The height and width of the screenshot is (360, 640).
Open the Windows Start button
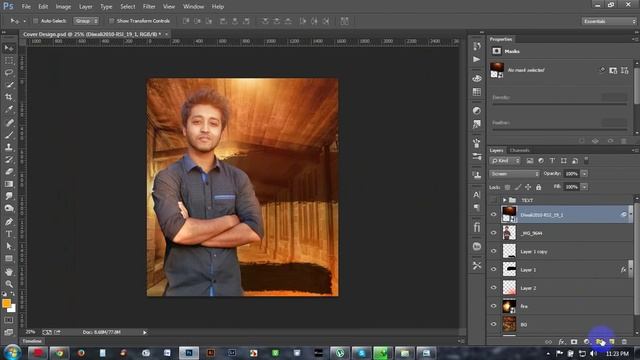pos(12,353)
